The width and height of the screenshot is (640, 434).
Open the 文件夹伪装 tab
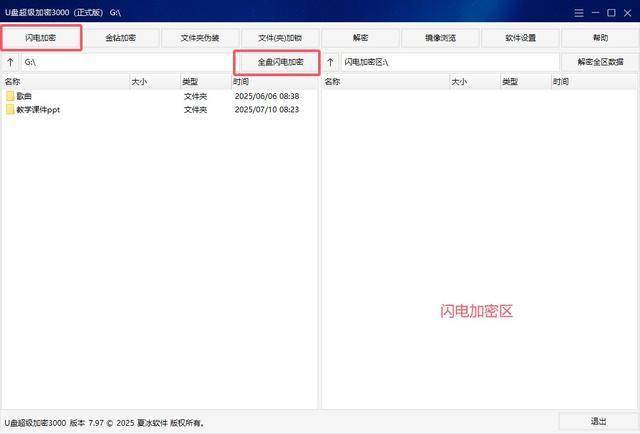pos(200,38)
